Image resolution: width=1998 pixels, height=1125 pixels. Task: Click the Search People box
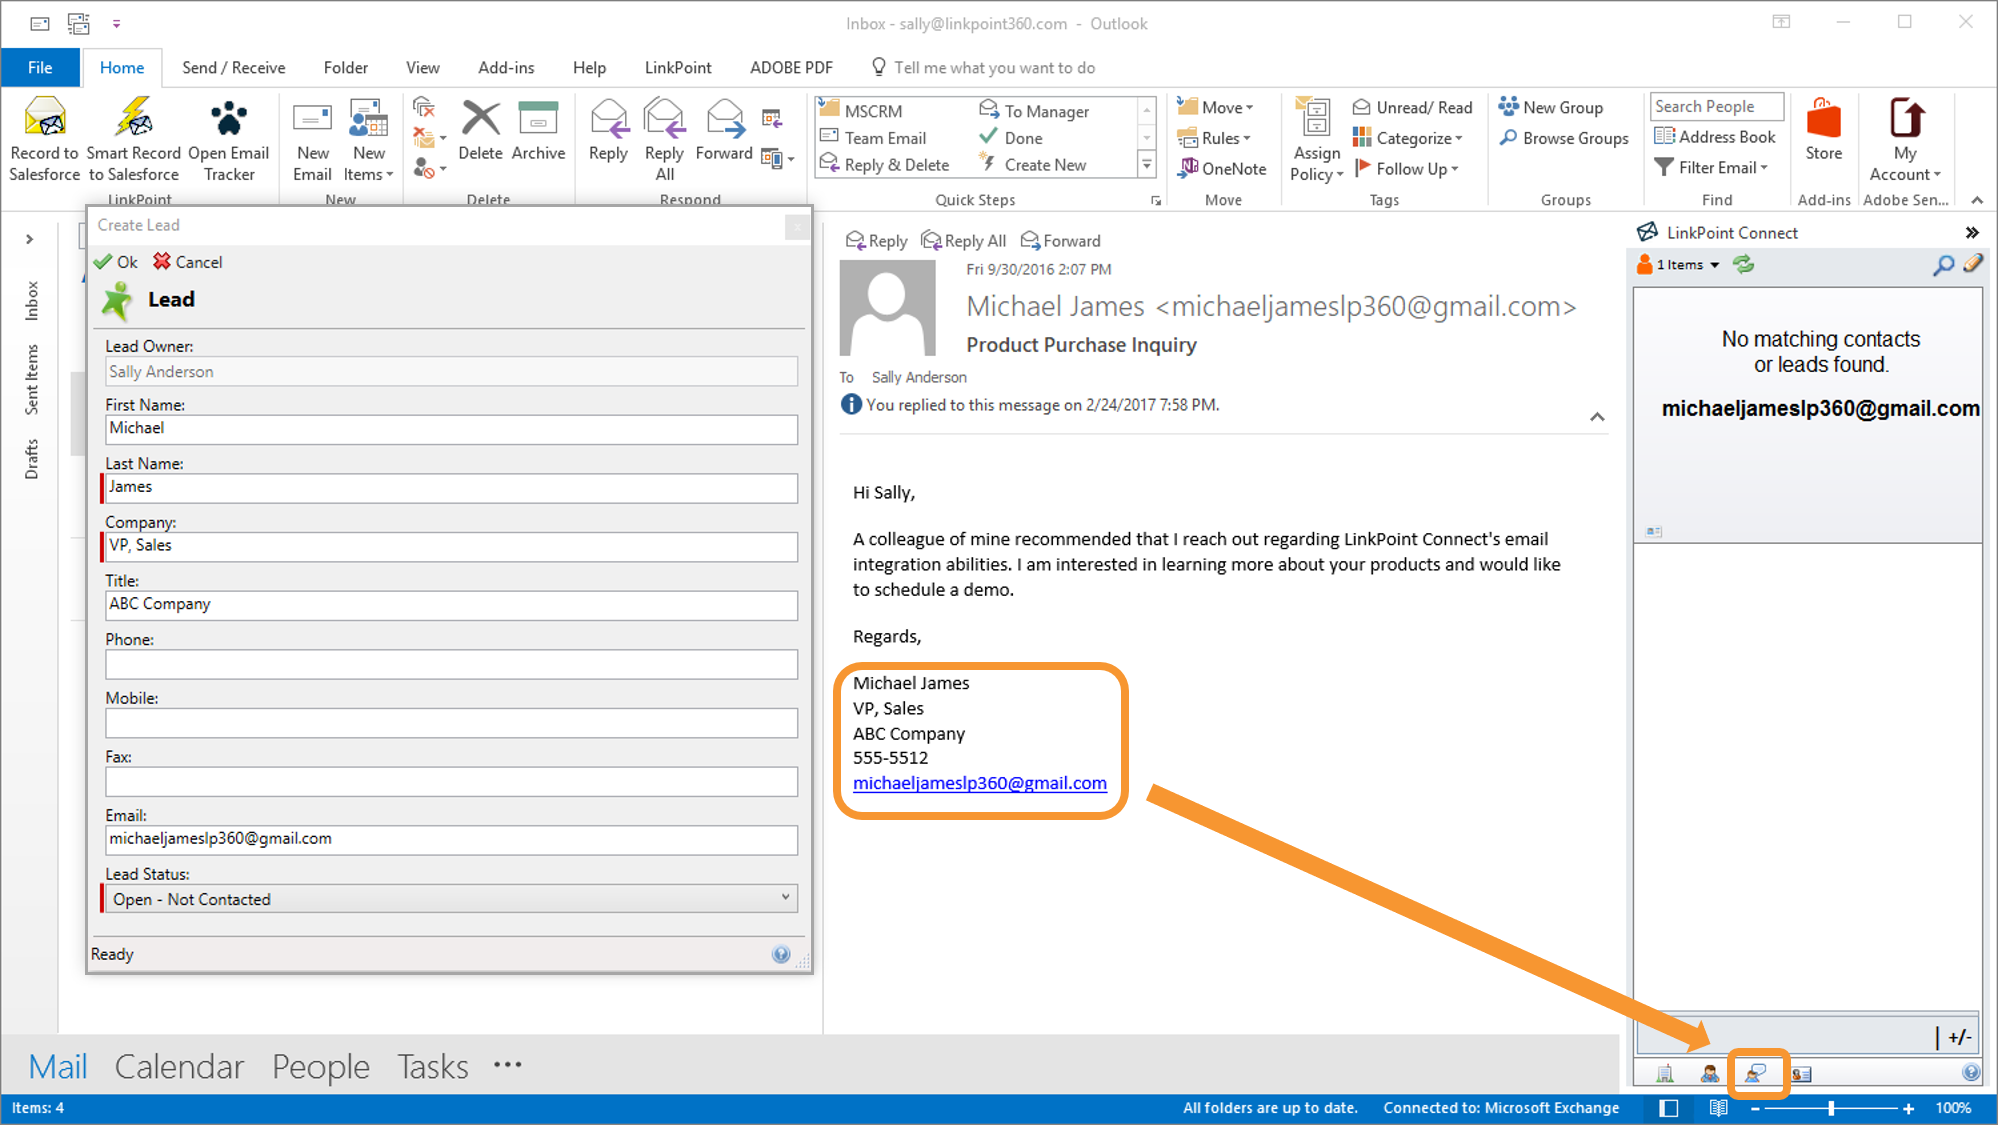[1716, 106]
